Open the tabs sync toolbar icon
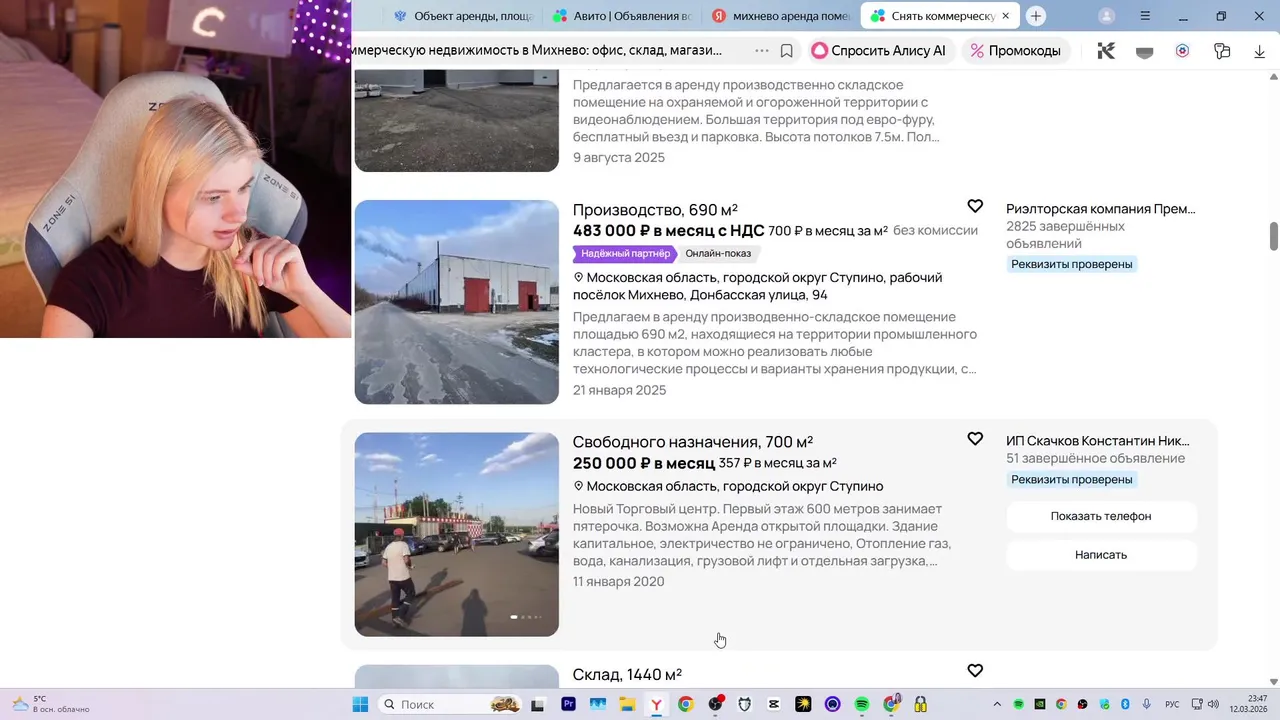The image size is (1280, 720). click(1221, 51)
